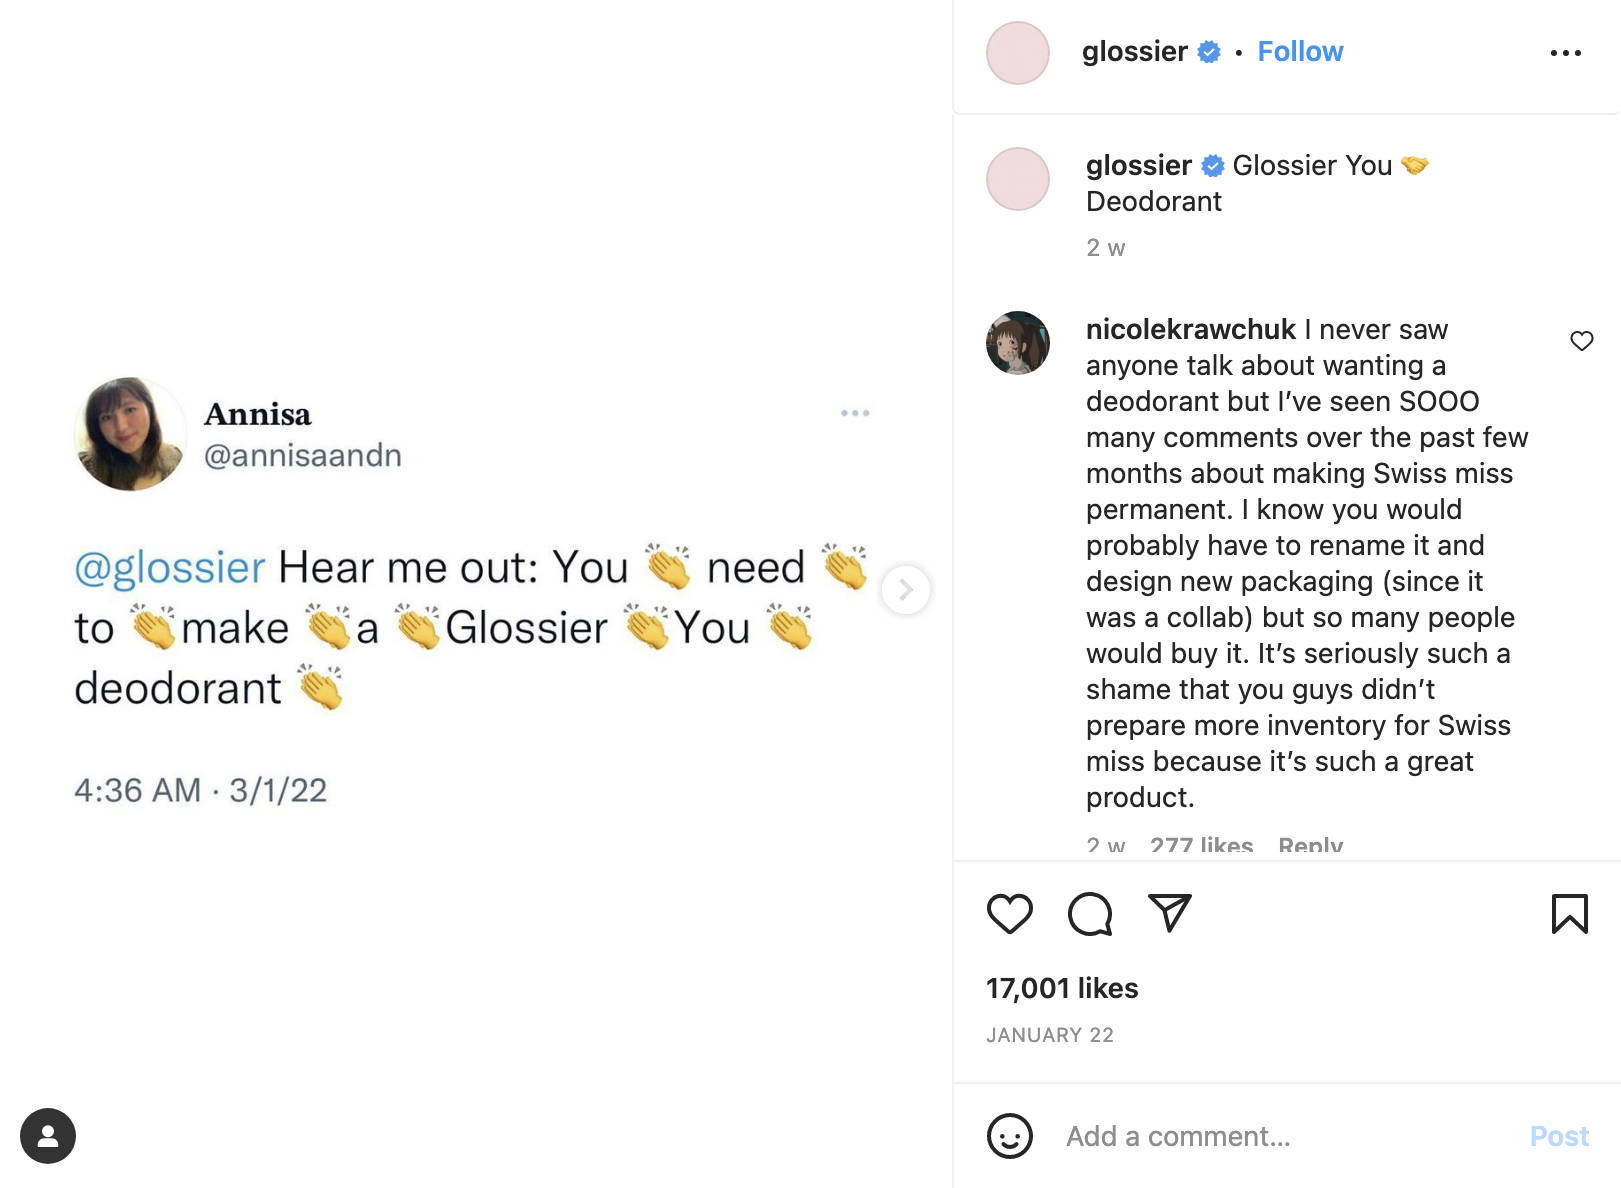
Task: Share the post via the paper plane icon
Action: 1169,913
